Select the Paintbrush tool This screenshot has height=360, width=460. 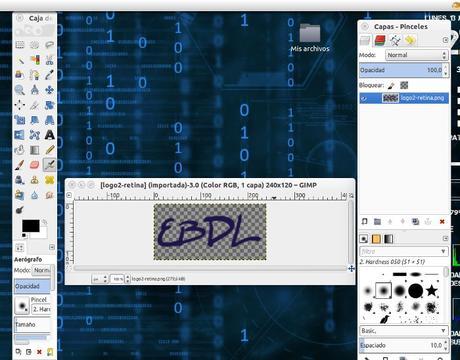[x=20, y=165]
